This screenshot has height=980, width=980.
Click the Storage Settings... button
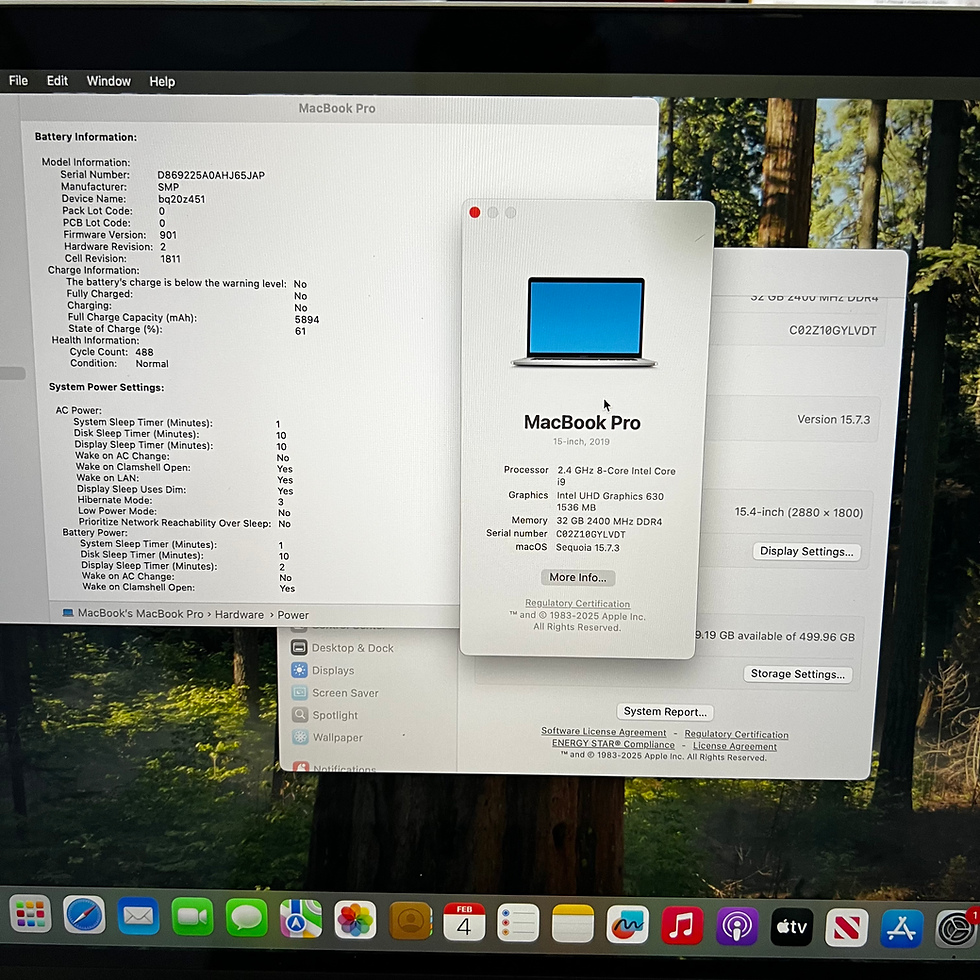click(x=798, y=674)
